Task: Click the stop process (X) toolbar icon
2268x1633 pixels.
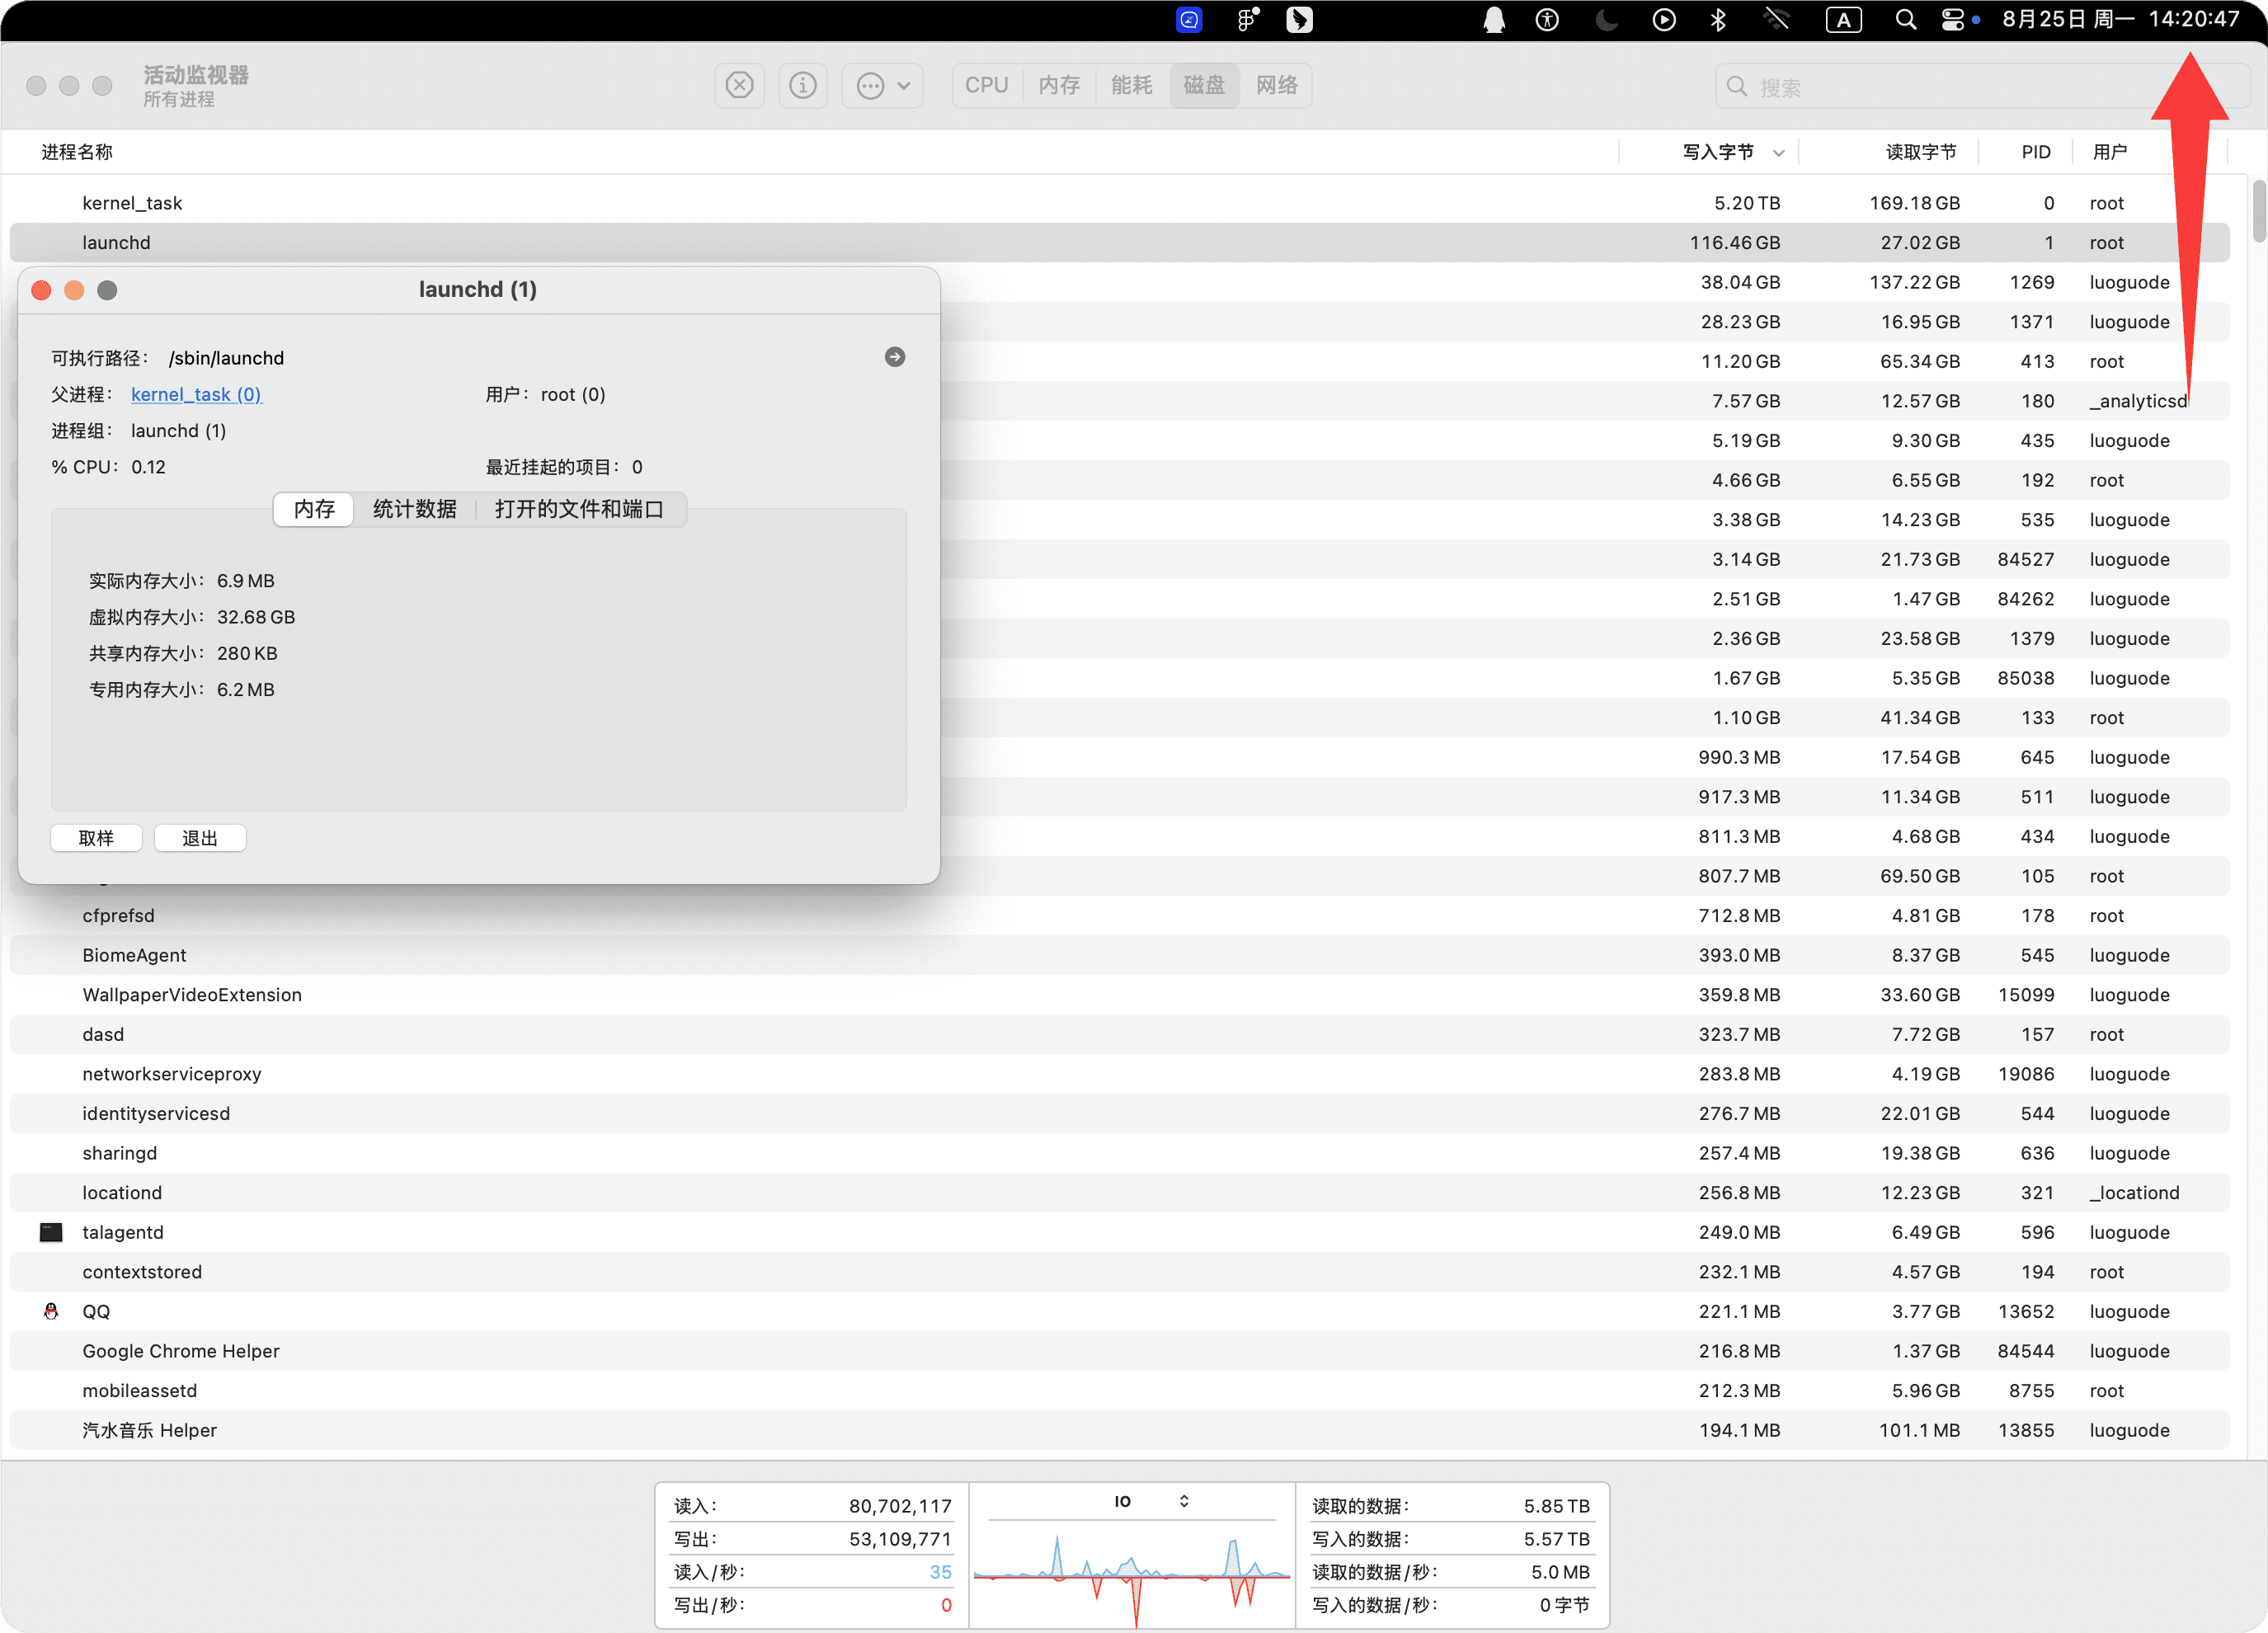Action: [x=739, y=86]
